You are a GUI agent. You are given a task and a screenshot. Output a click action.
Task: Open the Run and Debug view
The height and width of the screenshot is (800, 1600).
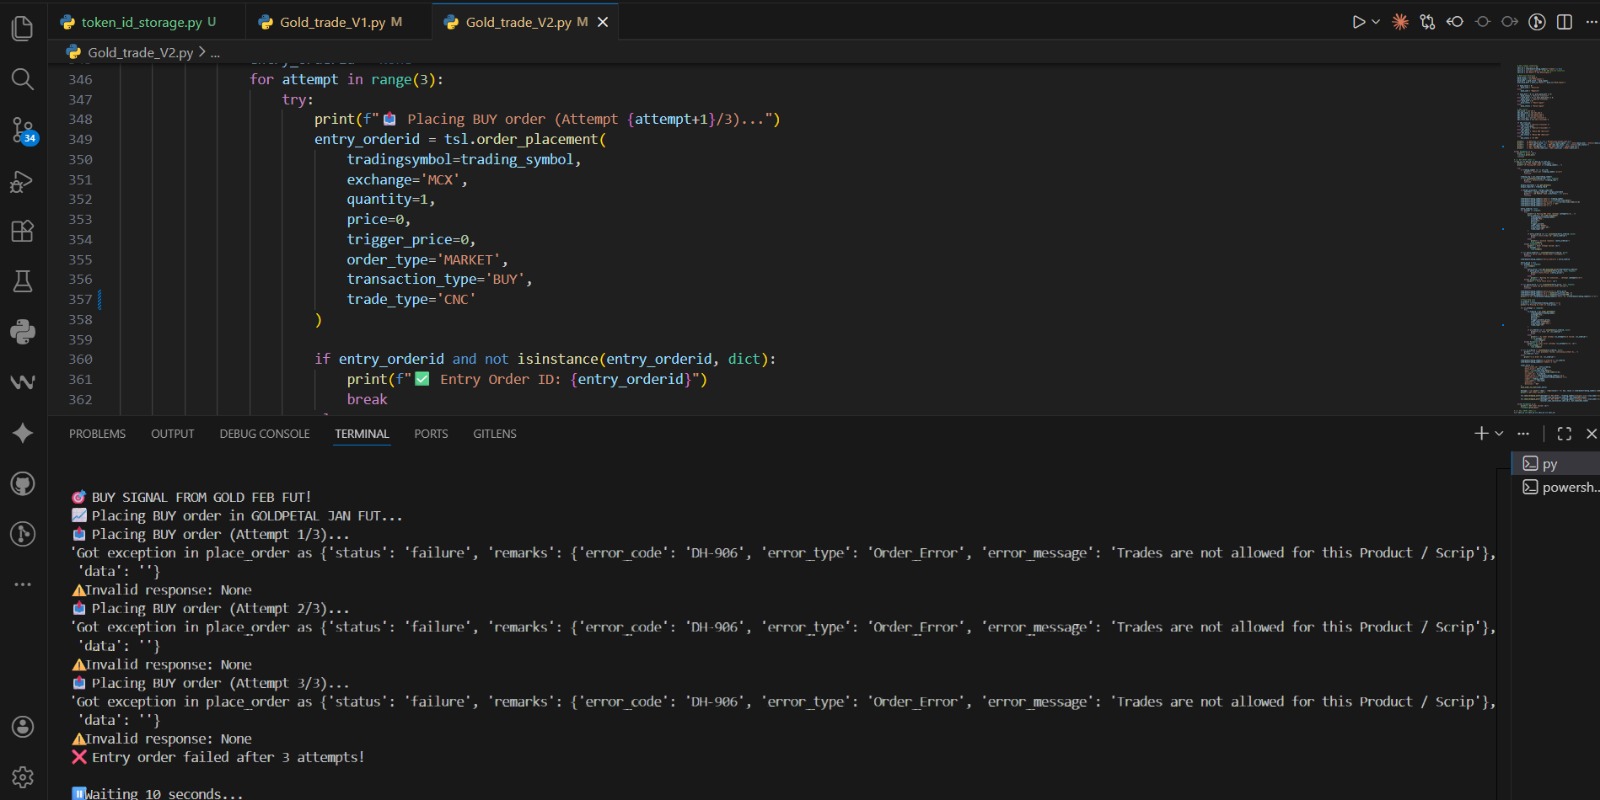point(22,181)
